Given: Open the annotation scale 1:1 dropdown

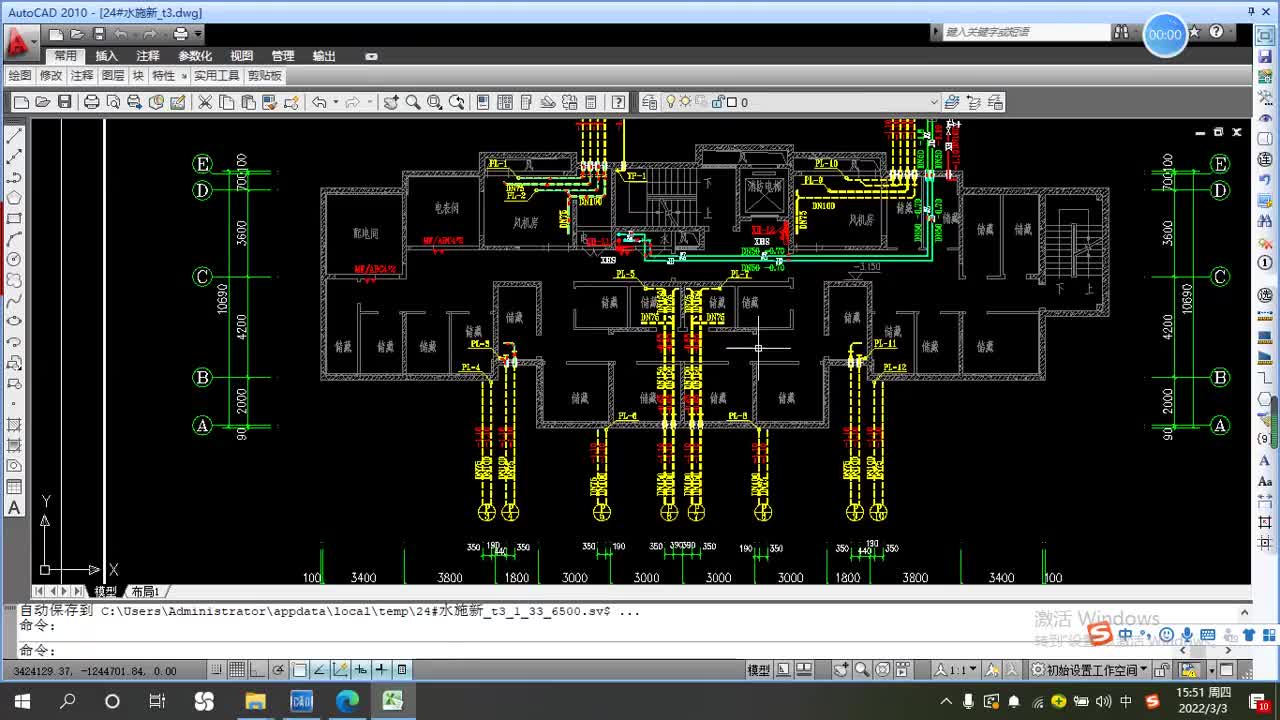Looking at the screenshot, I should [957, 670].
